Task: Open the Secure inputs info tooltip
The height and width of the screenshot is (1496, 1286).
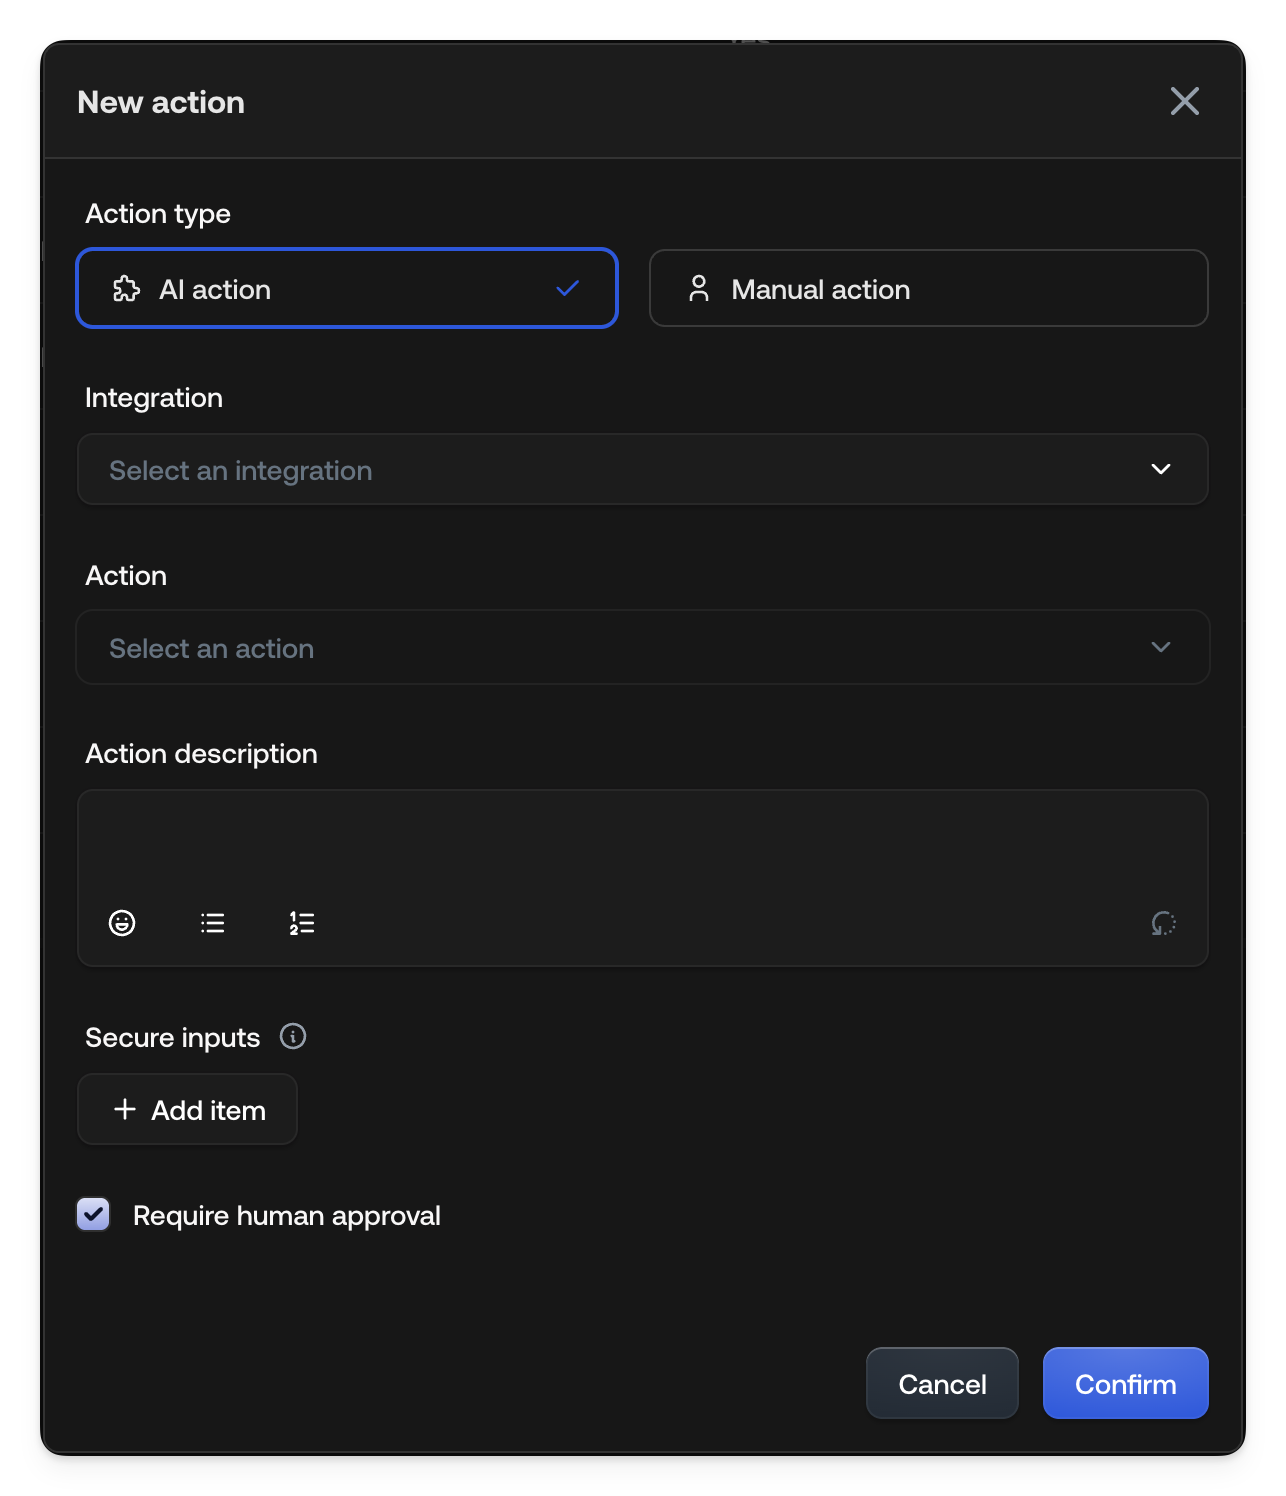Action: (x=293, y=1036)
